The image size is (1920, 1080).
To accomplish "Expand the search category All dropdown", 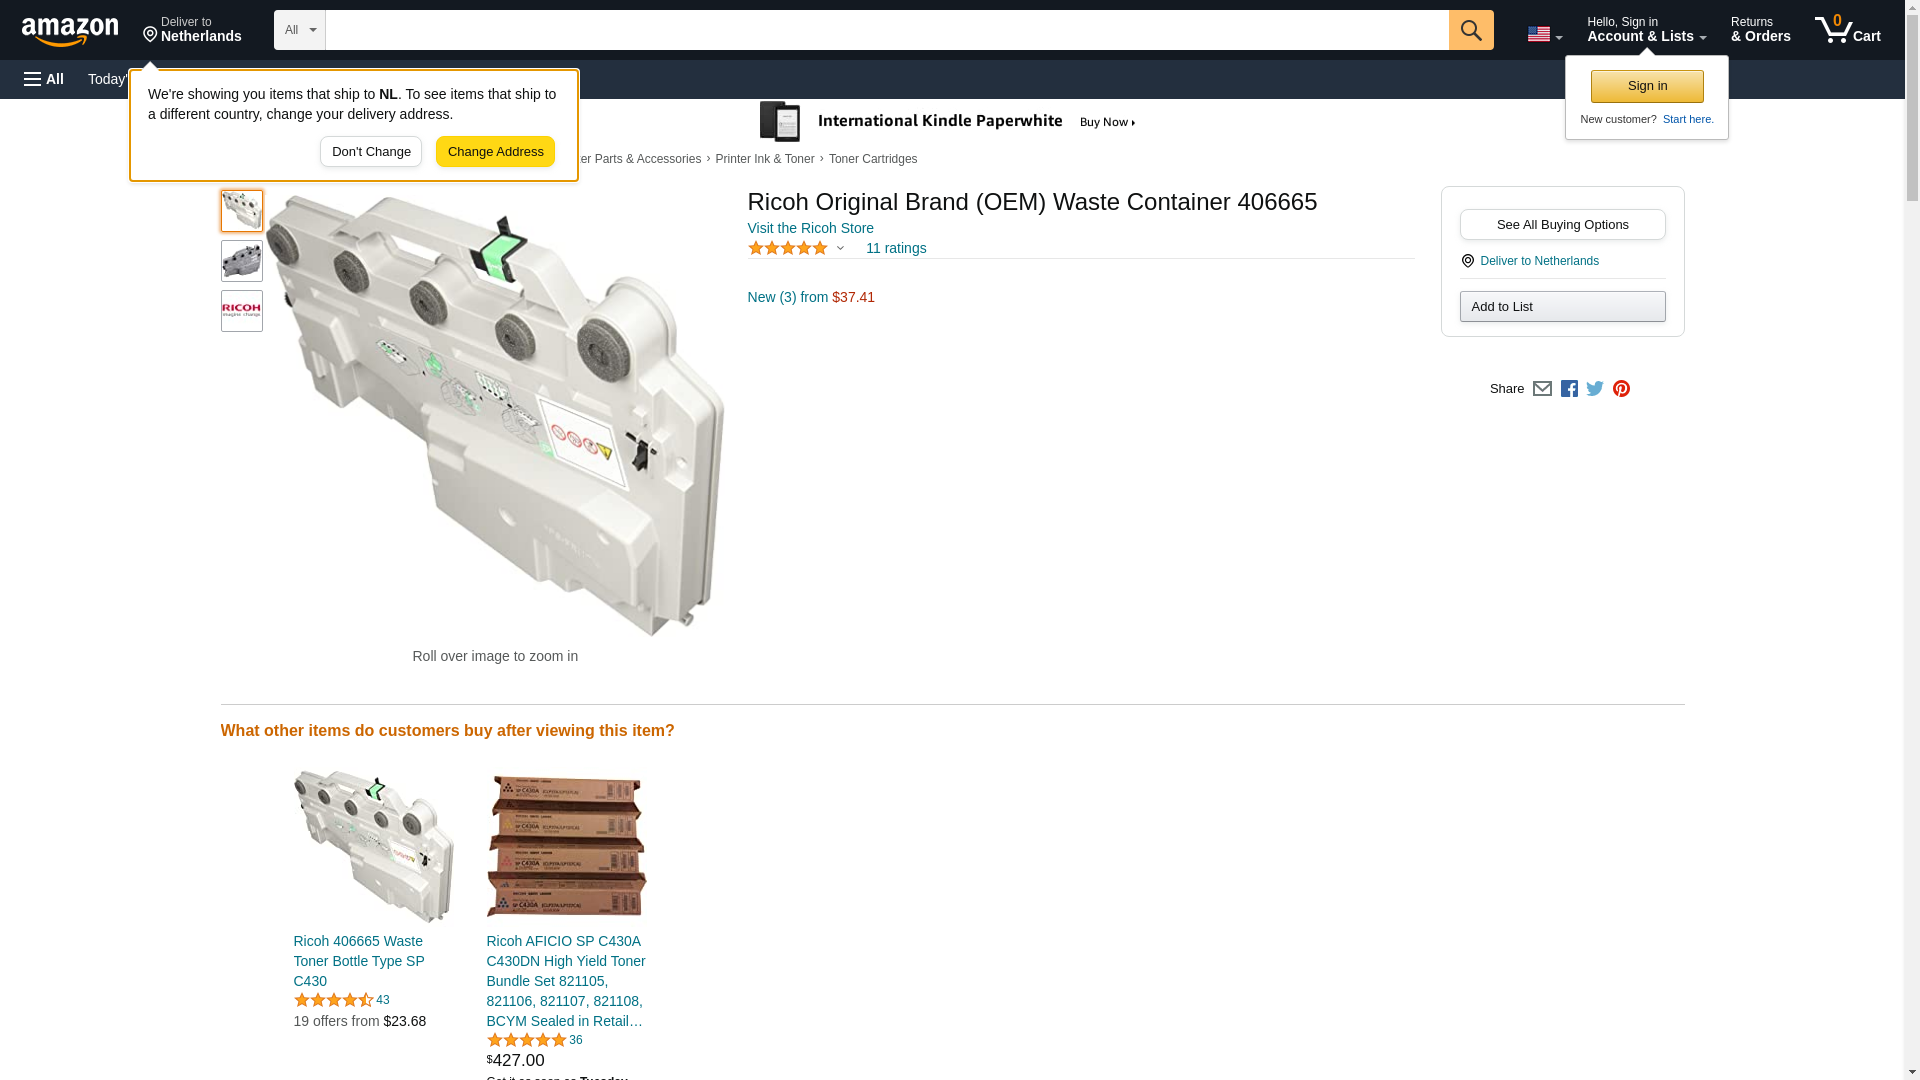I will (300, 30).
